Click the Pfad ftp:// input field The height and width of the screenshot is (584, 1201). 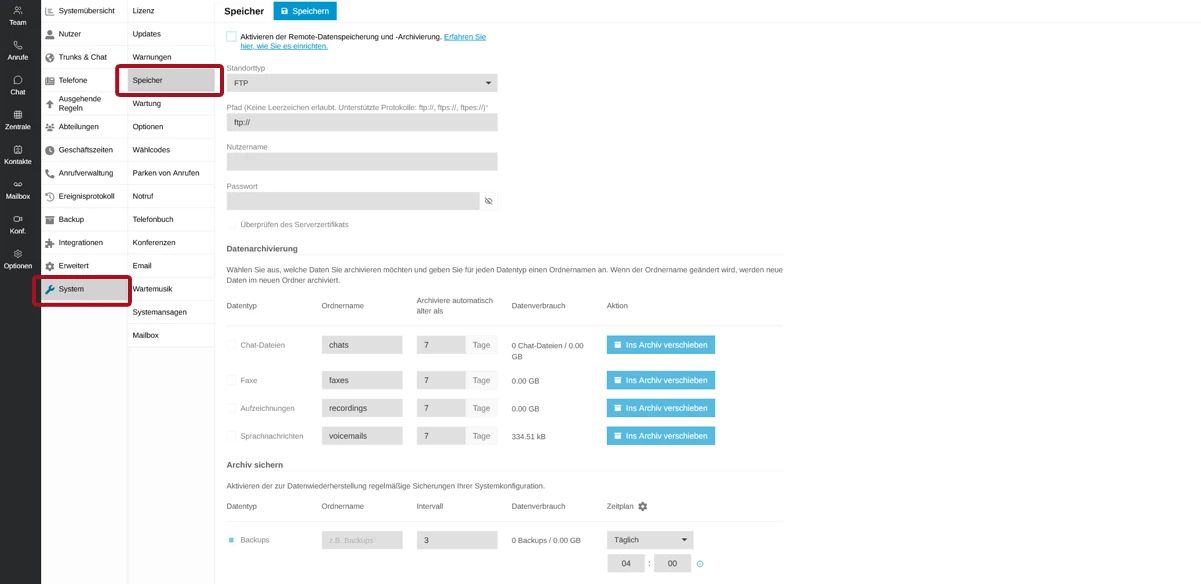coord(362,123)
